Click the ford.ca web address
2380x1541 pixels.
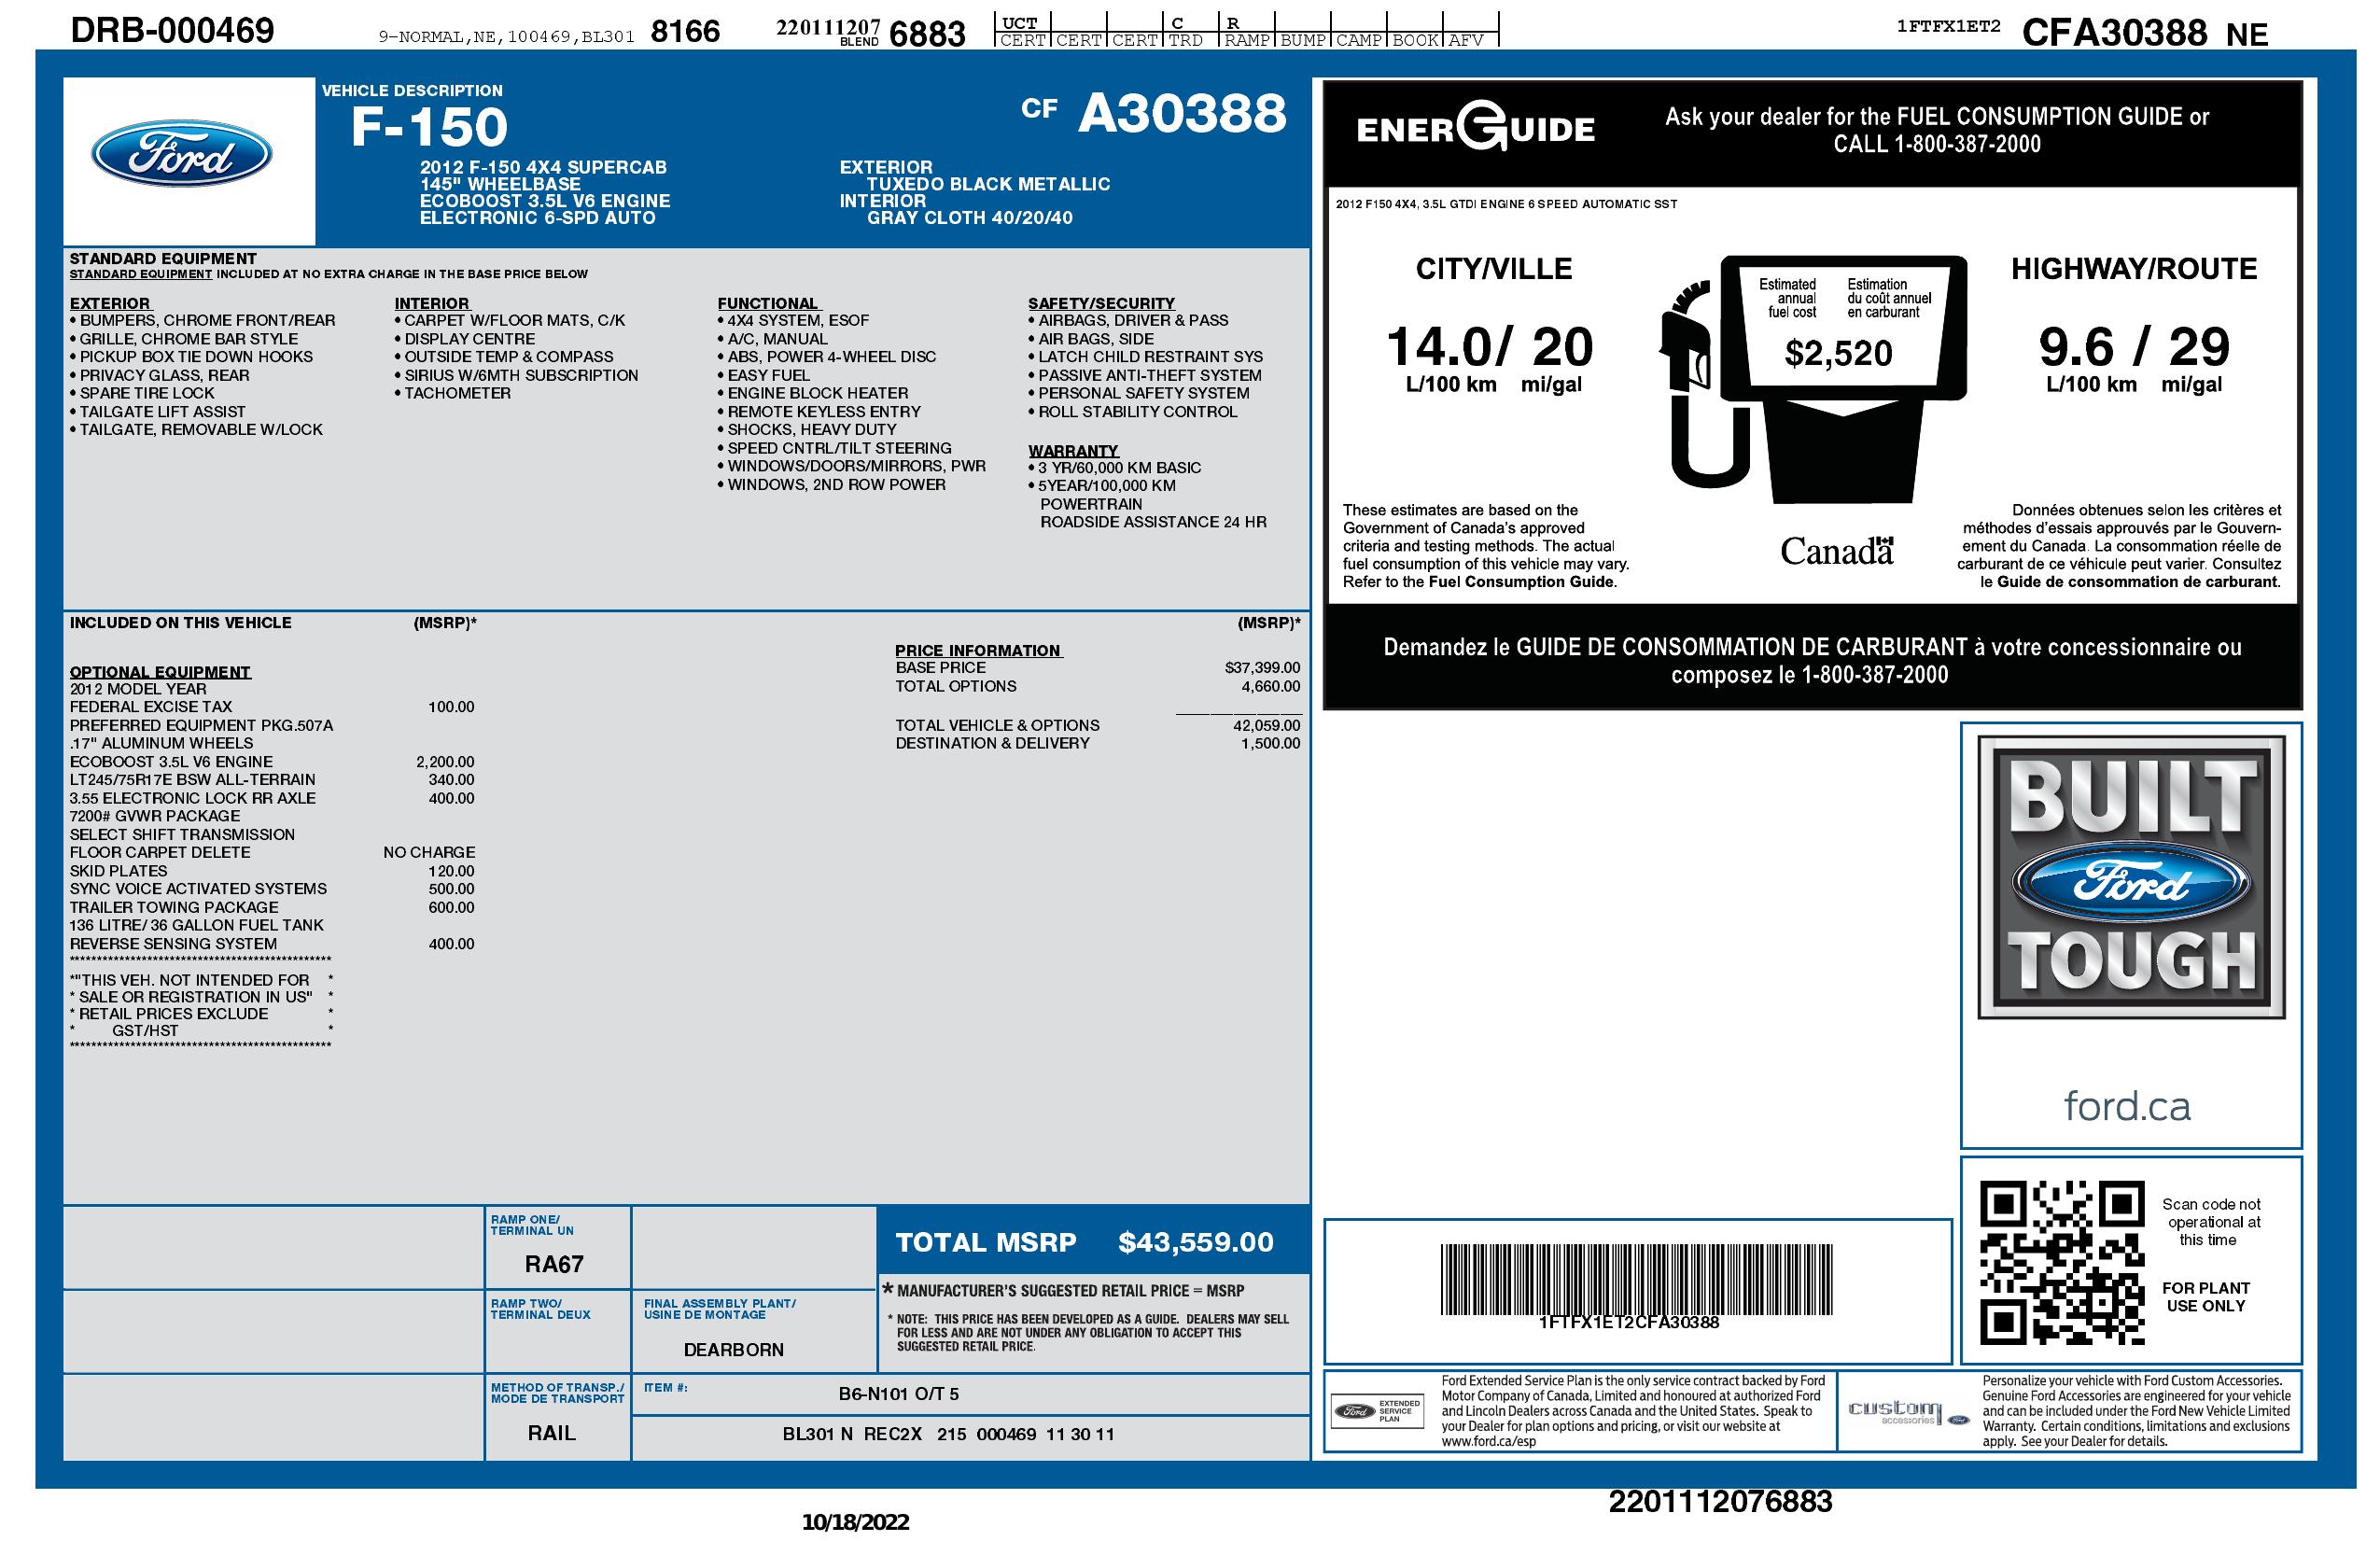pos(2127,1106)
